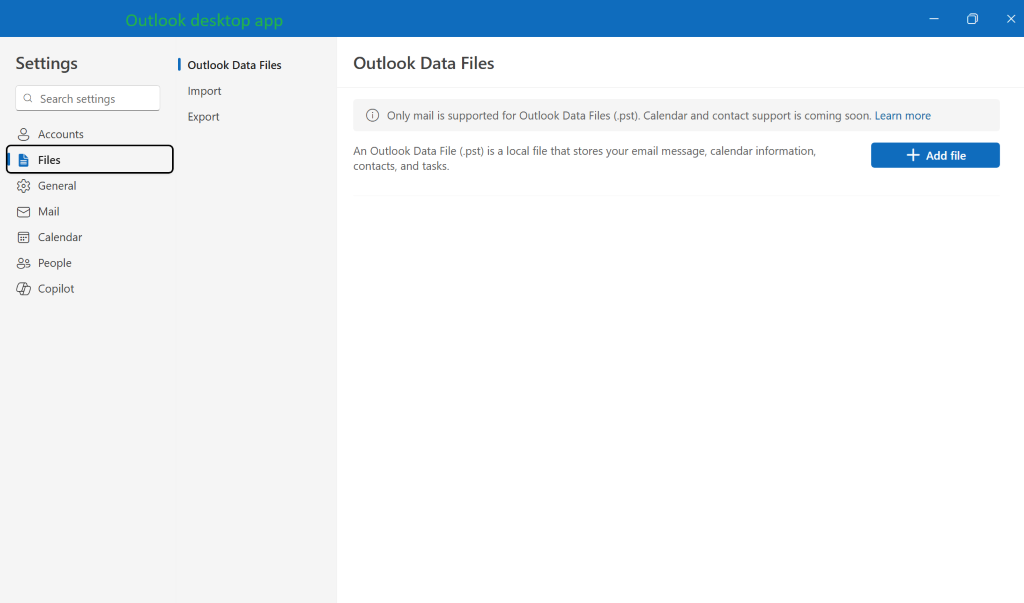Open the Learn more link
The image size is (1024, 603).
coord(903,116)
